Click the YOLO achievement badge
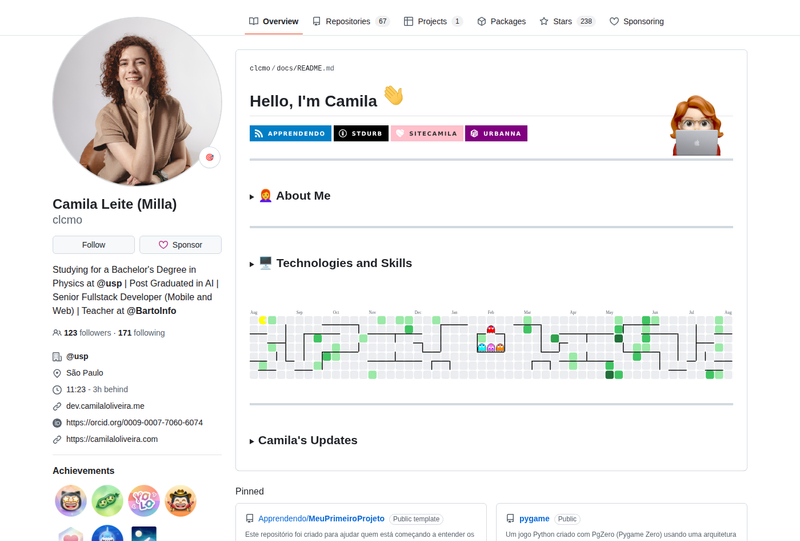The width and height of the screenshot is (800, 541). pos(144,501)
